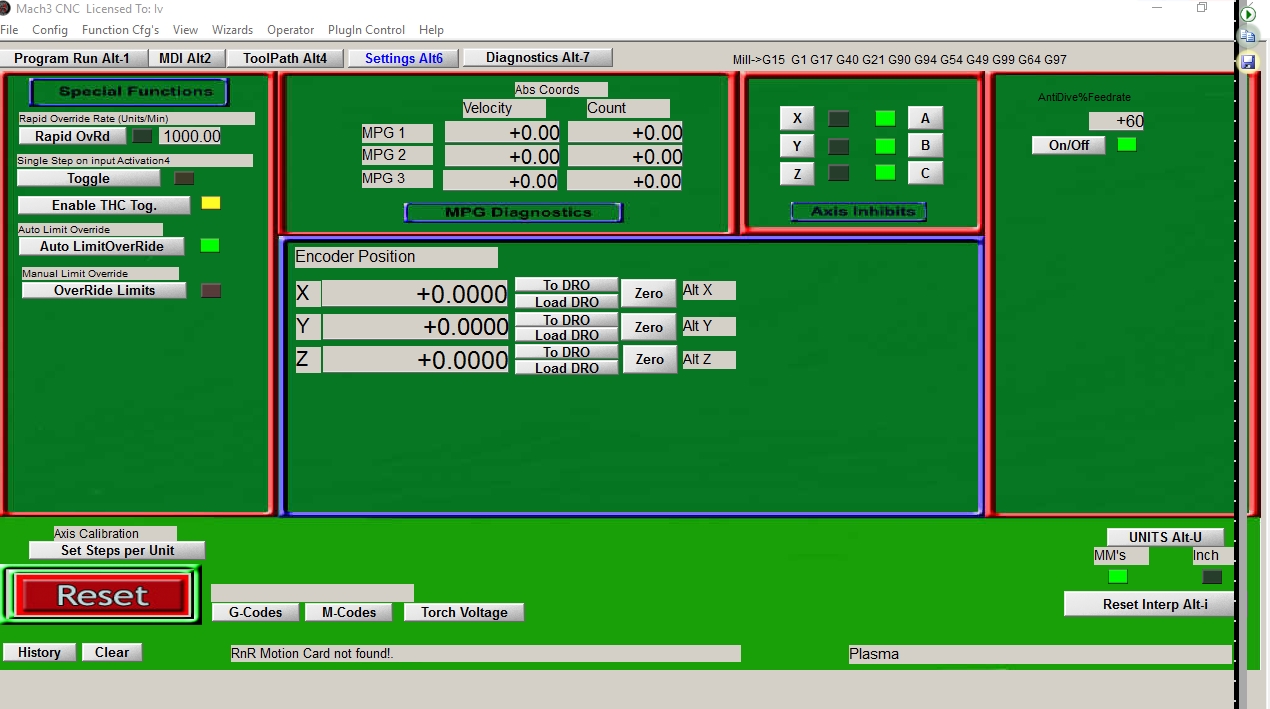Switch to MDI Alt2 screen
Screen dimensions: 1270x709
[185, 58]
